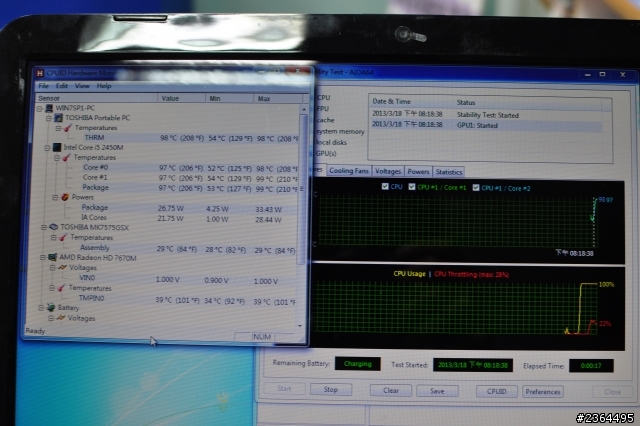Select the 'Stability Test: Started' log entry
The height and width of the screenshot is (426, 640).
[x=486, y=115]
